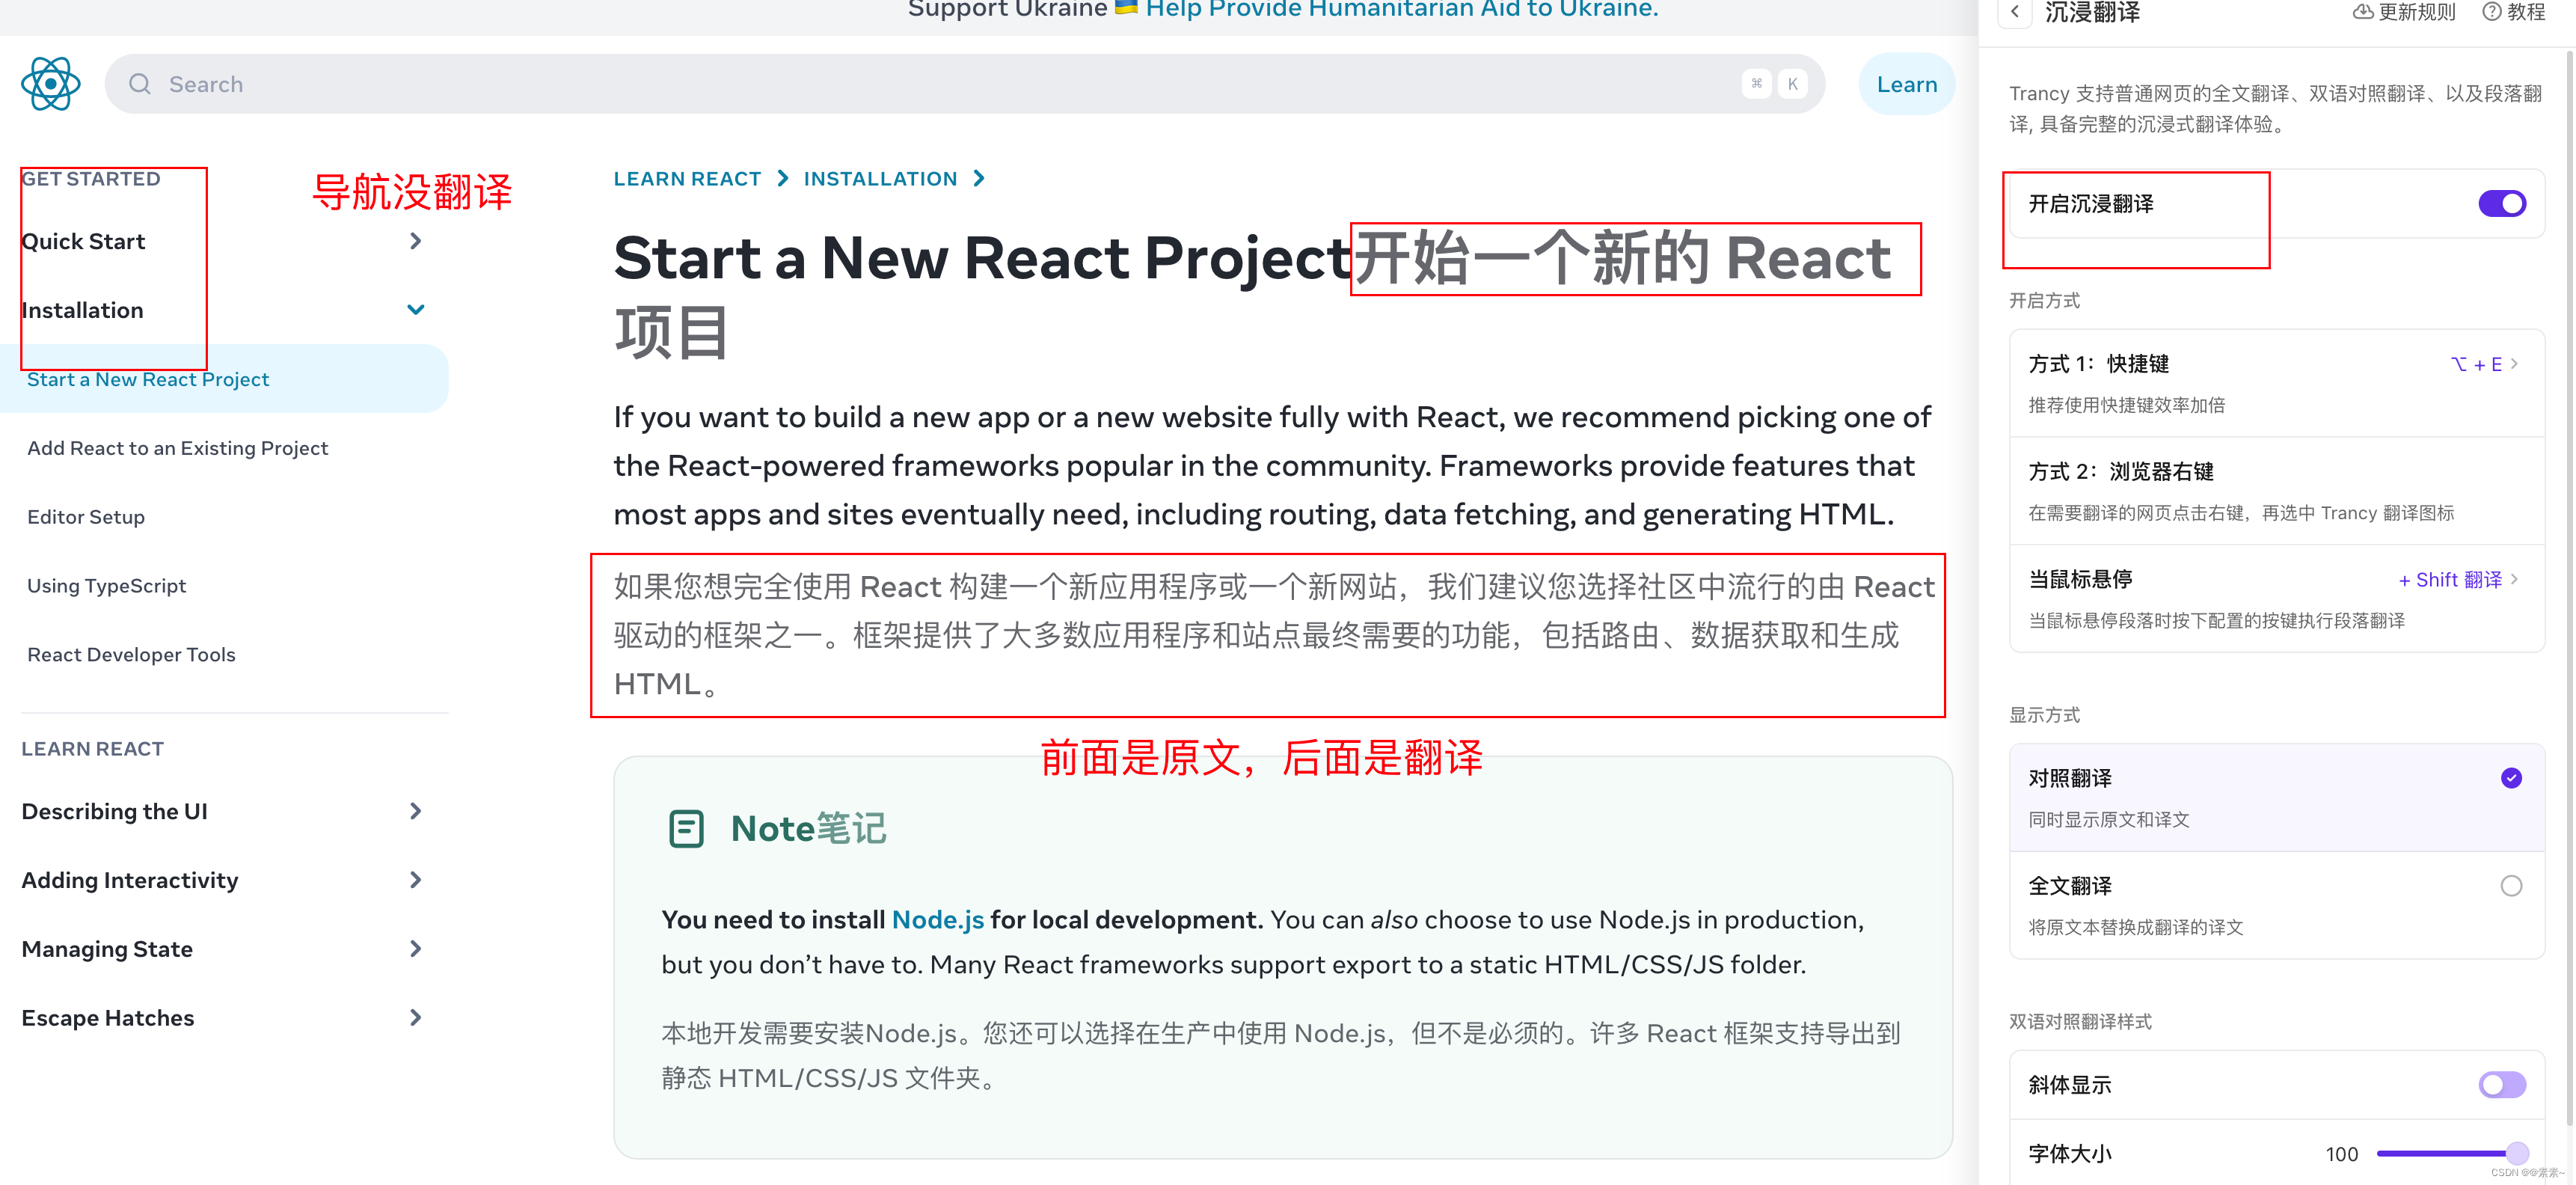Collapse the Installation section
Screen dimensions: 2576x1185
416,310
